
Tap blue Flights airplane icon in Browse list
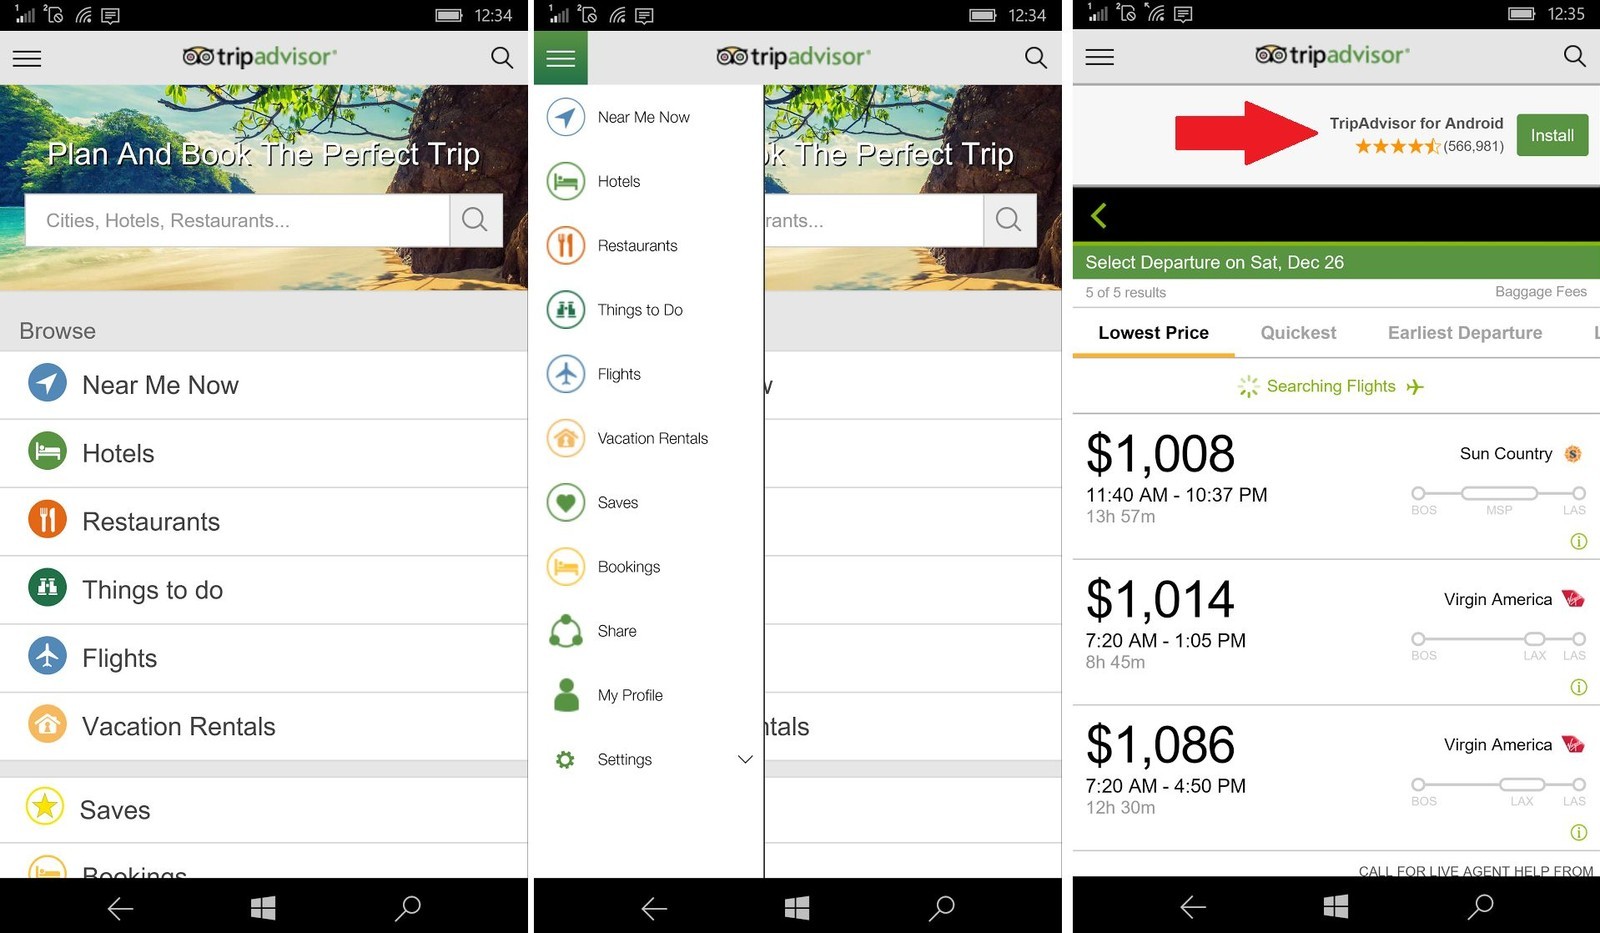tap(47, 656)
